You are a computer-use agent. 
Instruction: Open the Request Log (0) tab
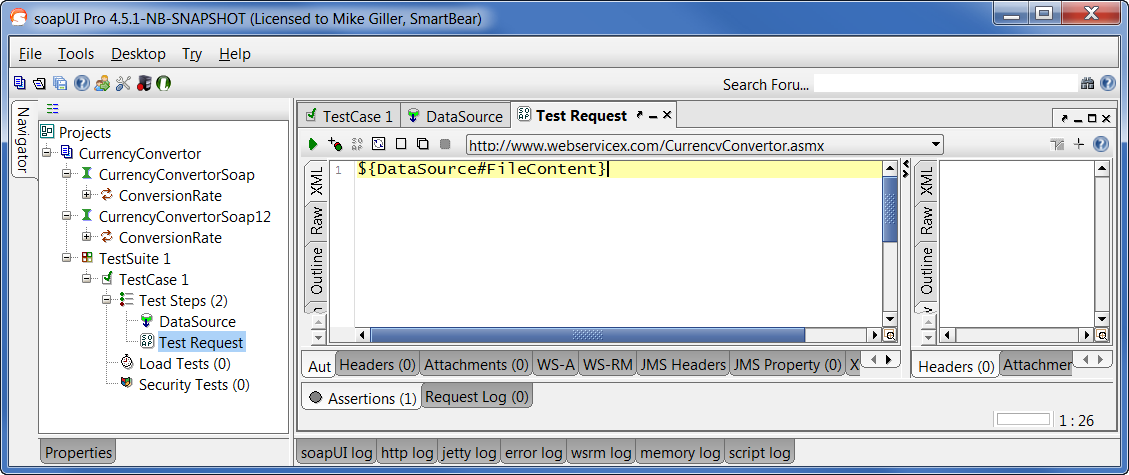[477, 397]
